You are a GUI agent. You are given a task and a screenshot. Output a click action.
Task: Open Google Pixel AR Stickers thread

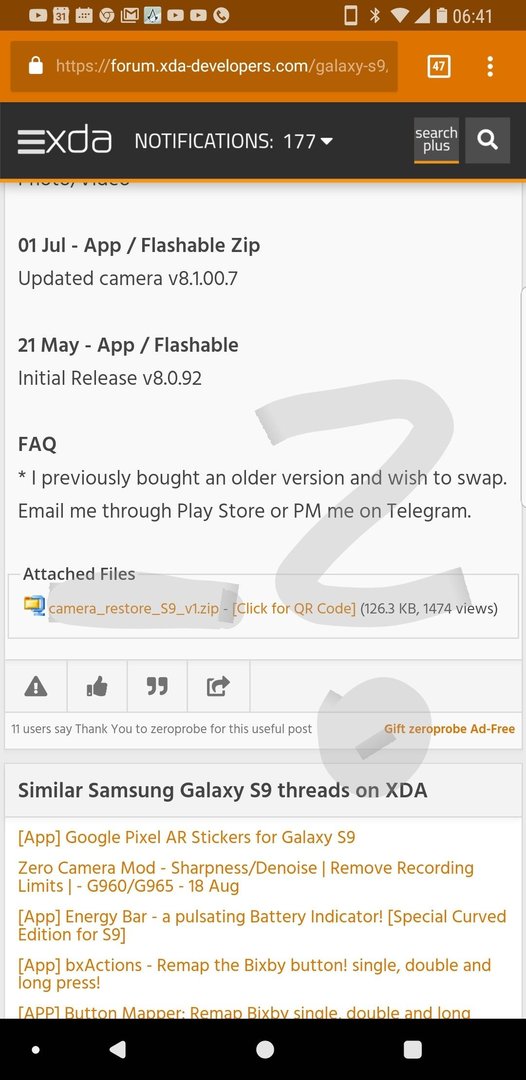coord(187,838)
